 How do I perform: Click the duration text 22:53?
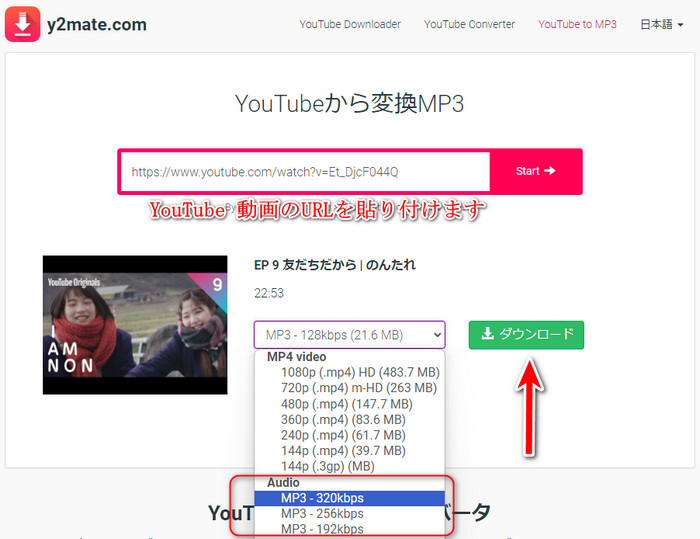(269, 293)
